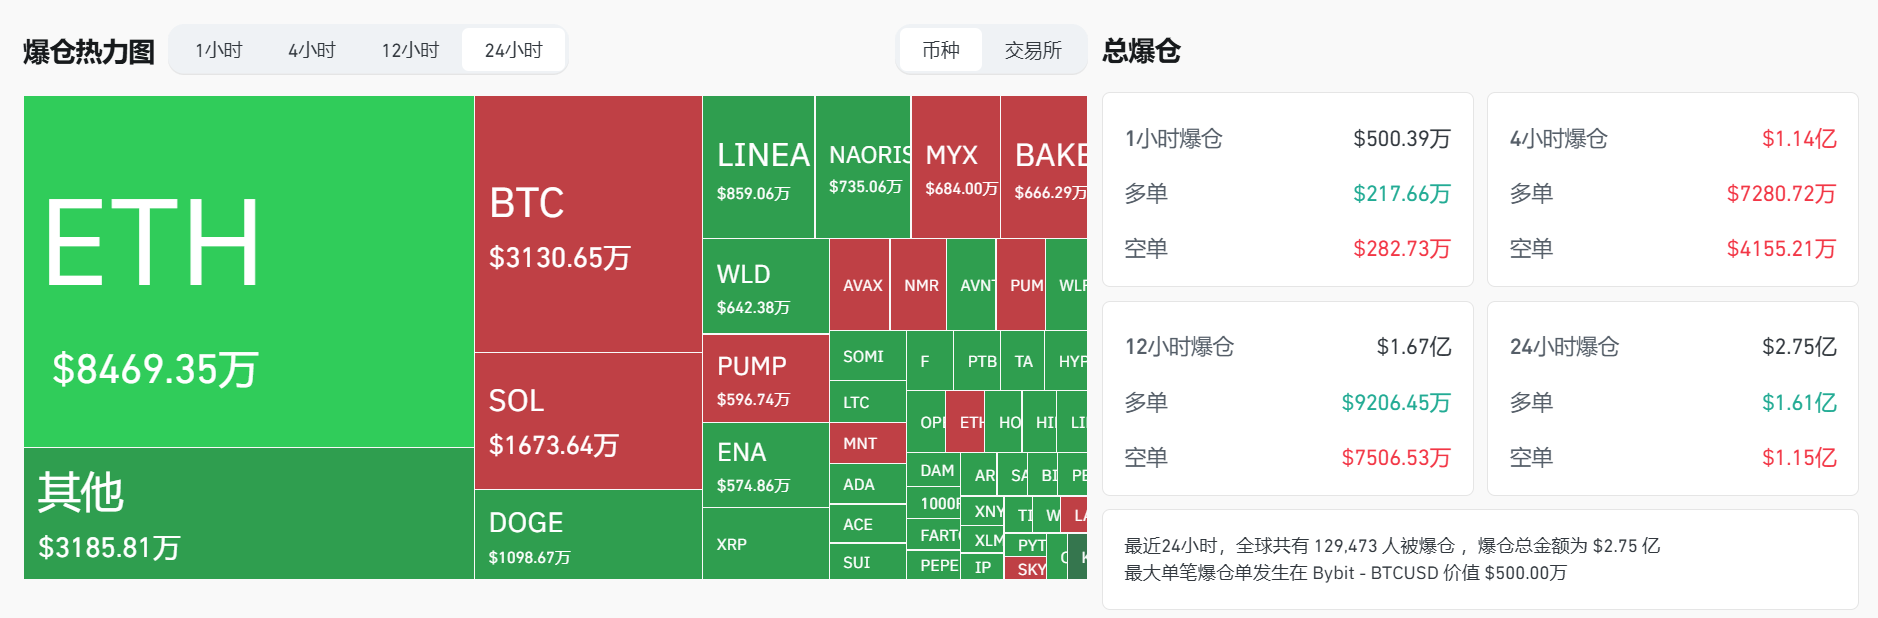Toggle heatmap view to 交易所

[x=1033, y=50]
